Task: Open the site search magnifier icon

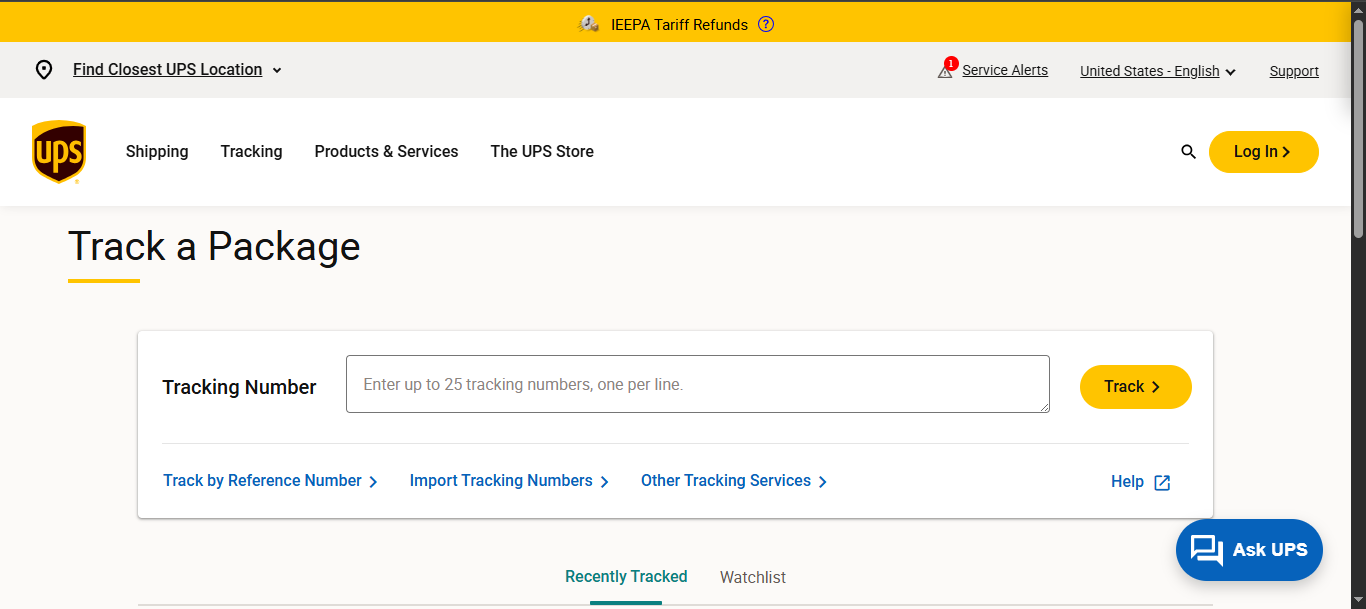Action: pyautogui.click(x=1188, y=152)
